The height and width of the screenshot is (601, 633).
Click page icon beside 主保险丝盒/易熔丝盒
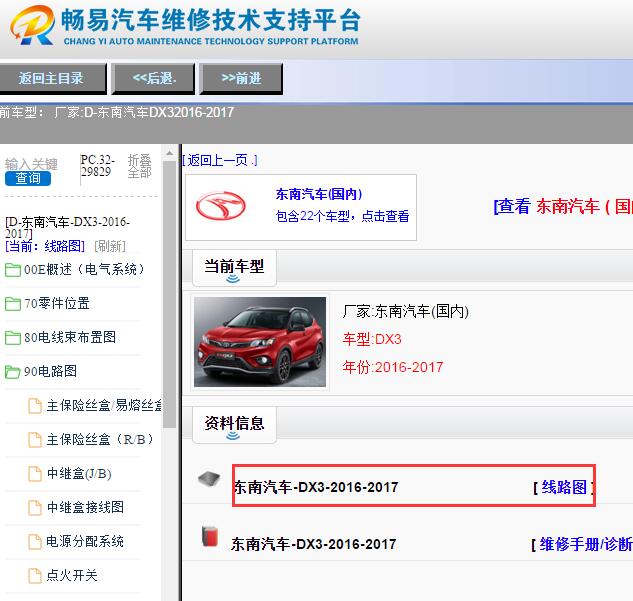[35, 406]
